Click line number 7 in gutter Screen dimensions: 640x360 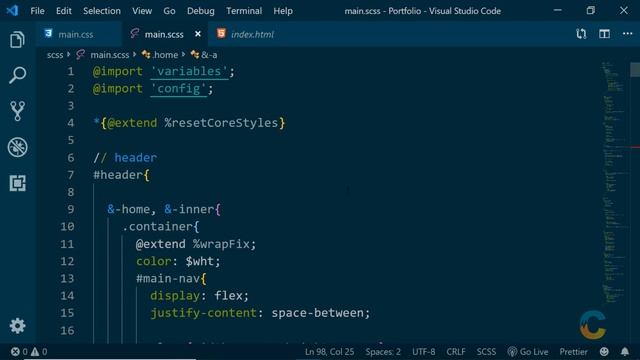point(71,175)
